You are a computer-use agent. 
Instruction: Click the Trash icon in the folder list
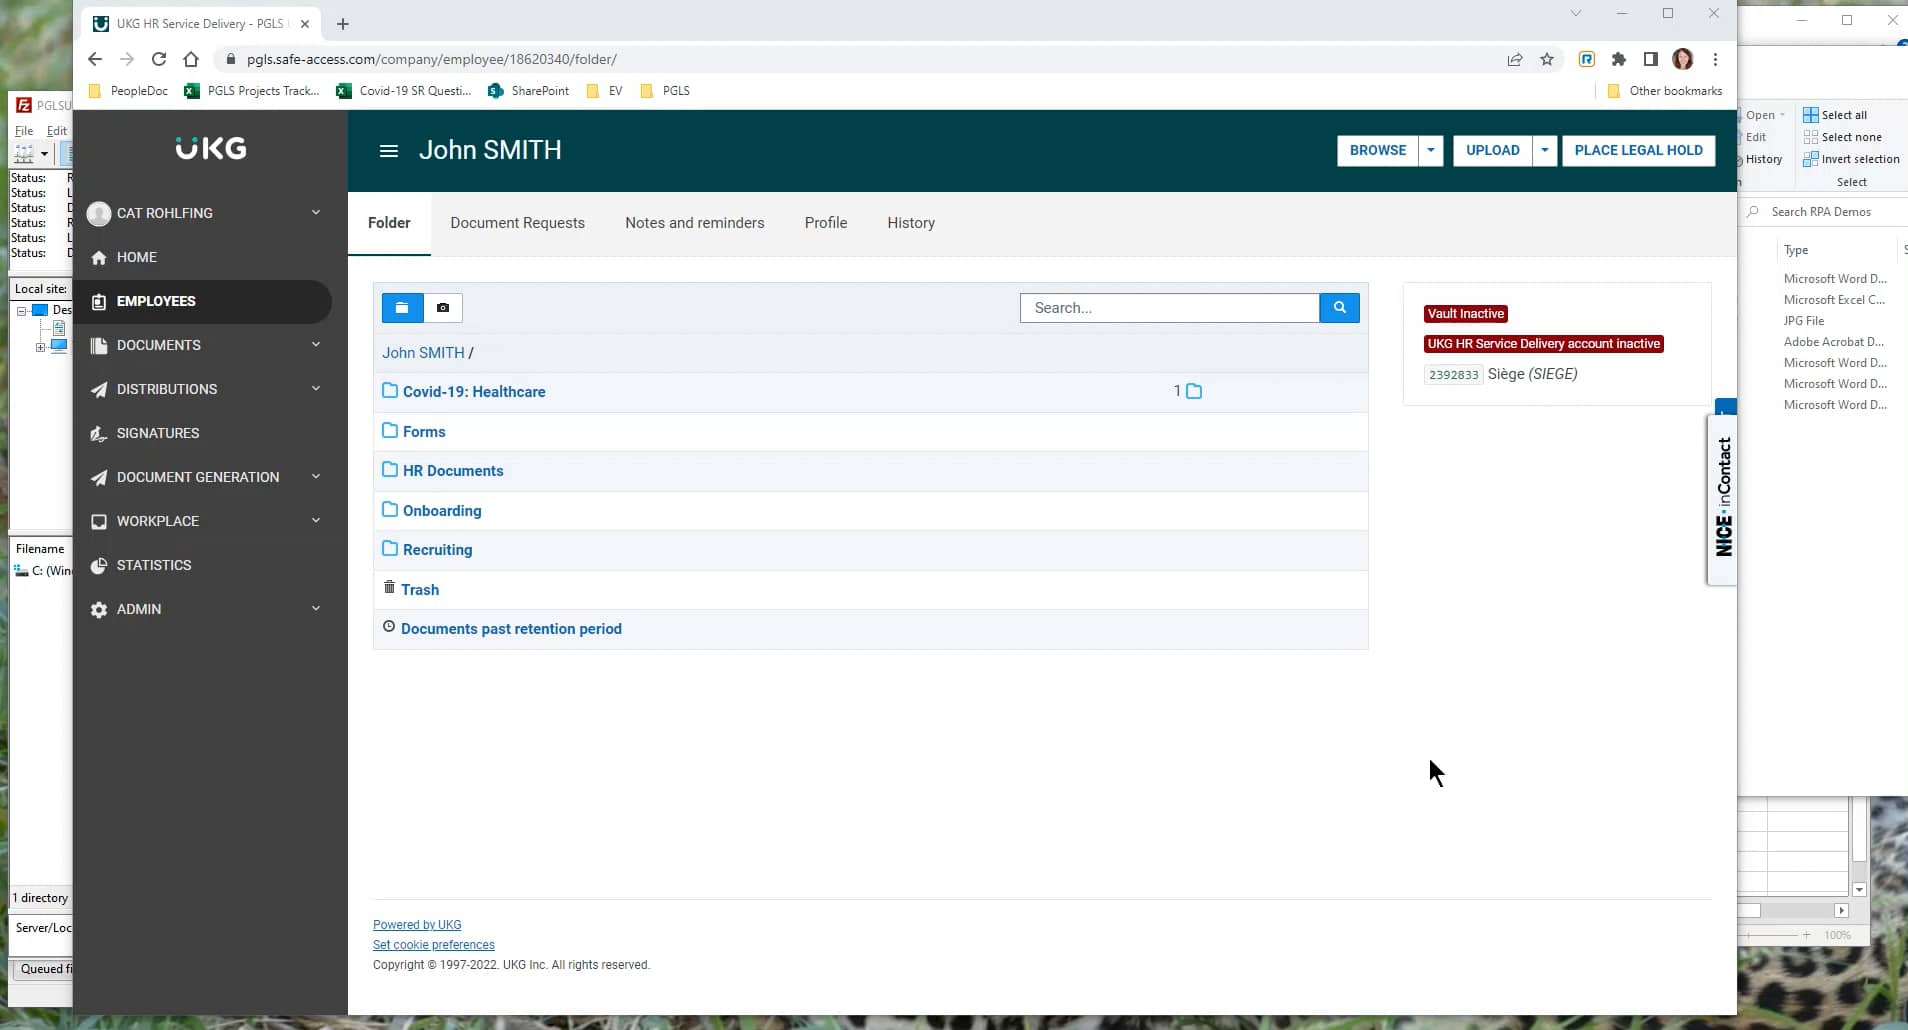click(389, 589)
